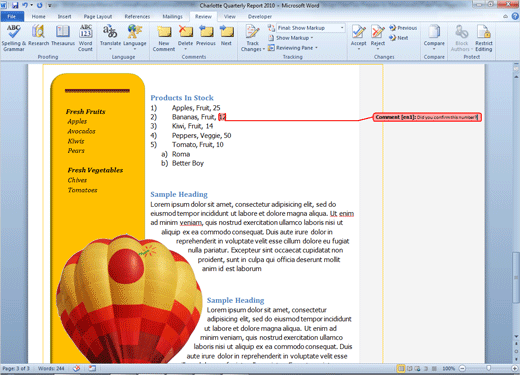The height and width of the screenshot is (375, 520).
Task: Select the hot air balloon image
Action: (x=128, y=298)
